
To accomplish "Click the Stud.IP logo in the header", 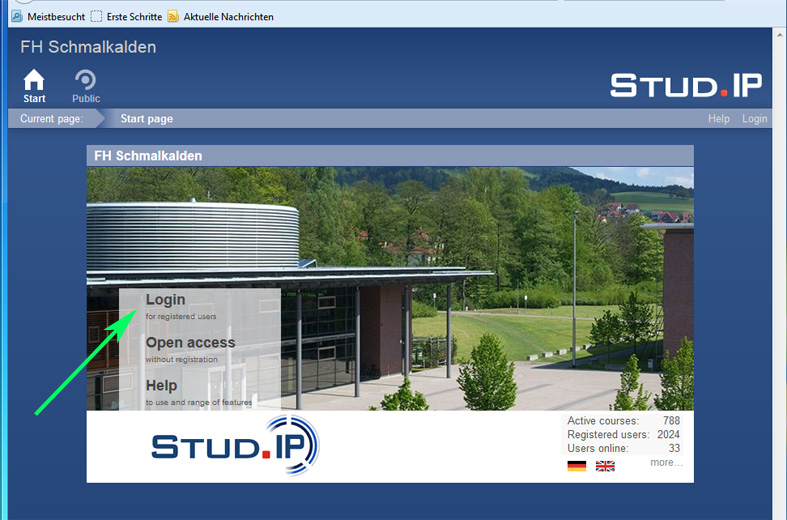I will click(686, 85).
